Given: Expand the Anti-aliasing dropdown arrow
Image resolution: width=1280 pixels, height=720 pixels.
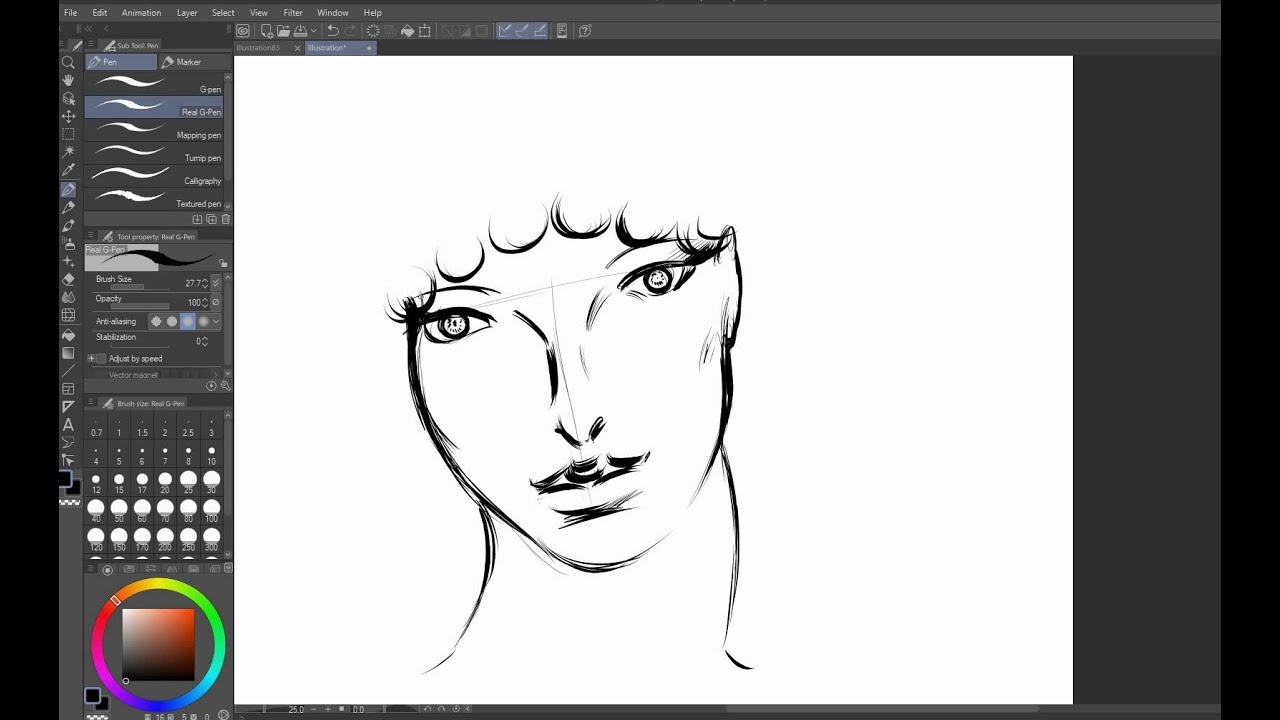Looking at the screenshot, I should [216, 321].
